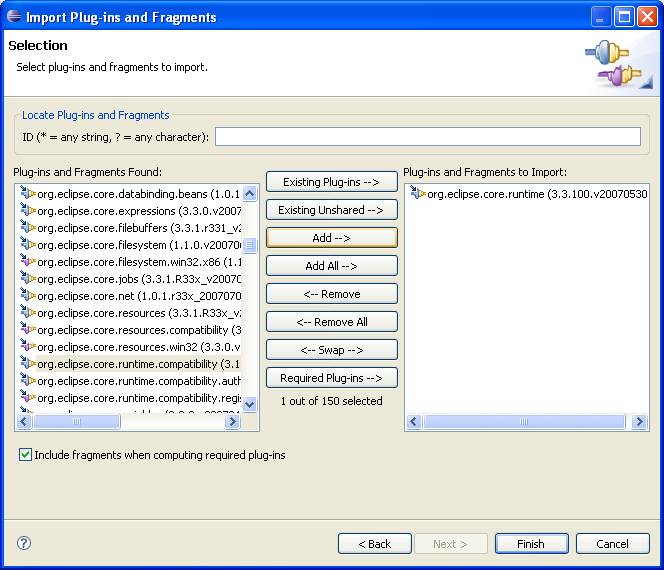Select org.eclipse.core.filesystem (1.1.0 row text
Viewport: 664px width, 570px height.
(x=139, y=245)
